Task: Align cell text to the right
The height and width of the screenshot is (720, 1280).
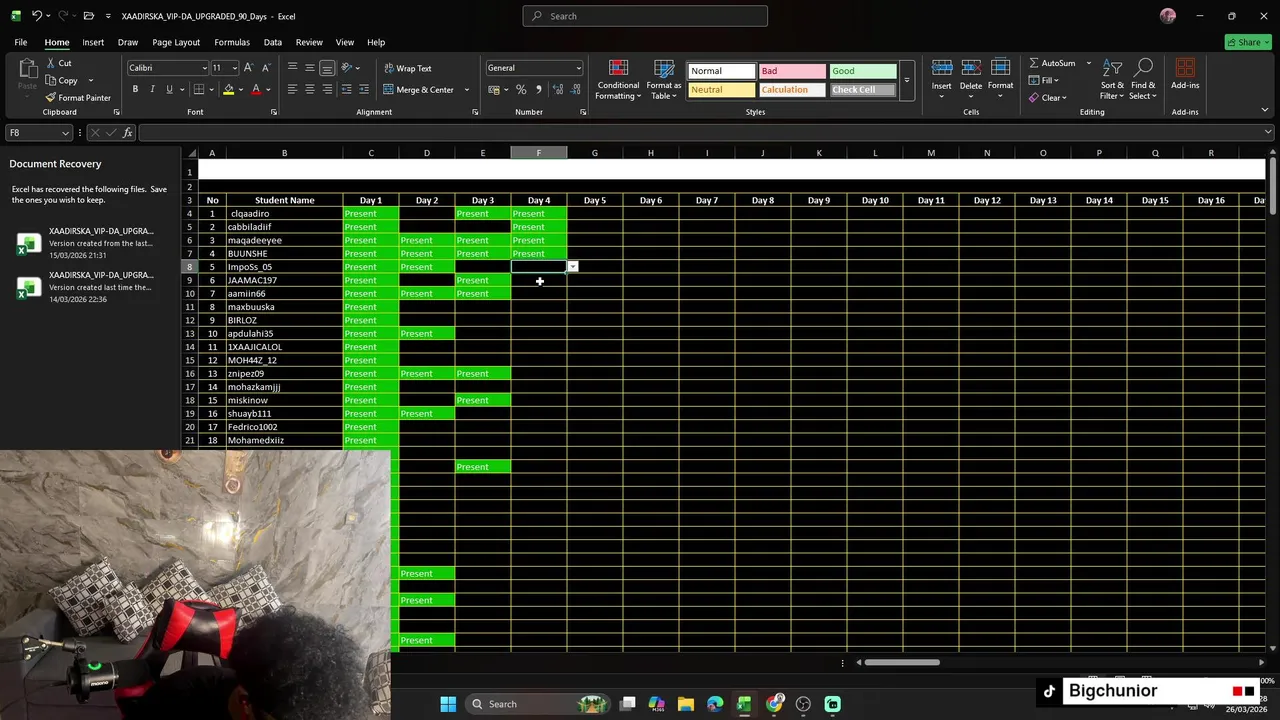Action: click(x=327, y=89)
